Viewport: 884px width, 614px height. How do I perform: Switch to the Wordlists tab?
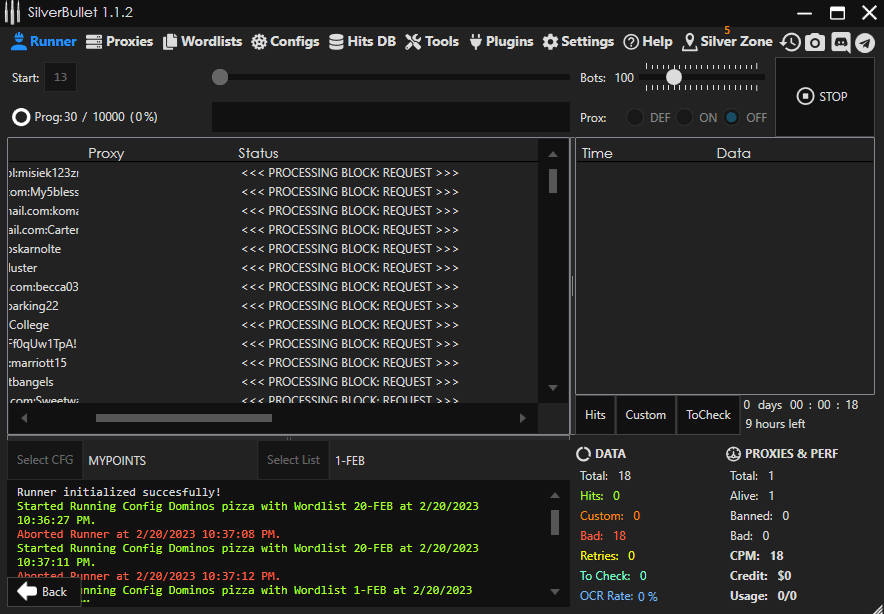coord(203,42)
